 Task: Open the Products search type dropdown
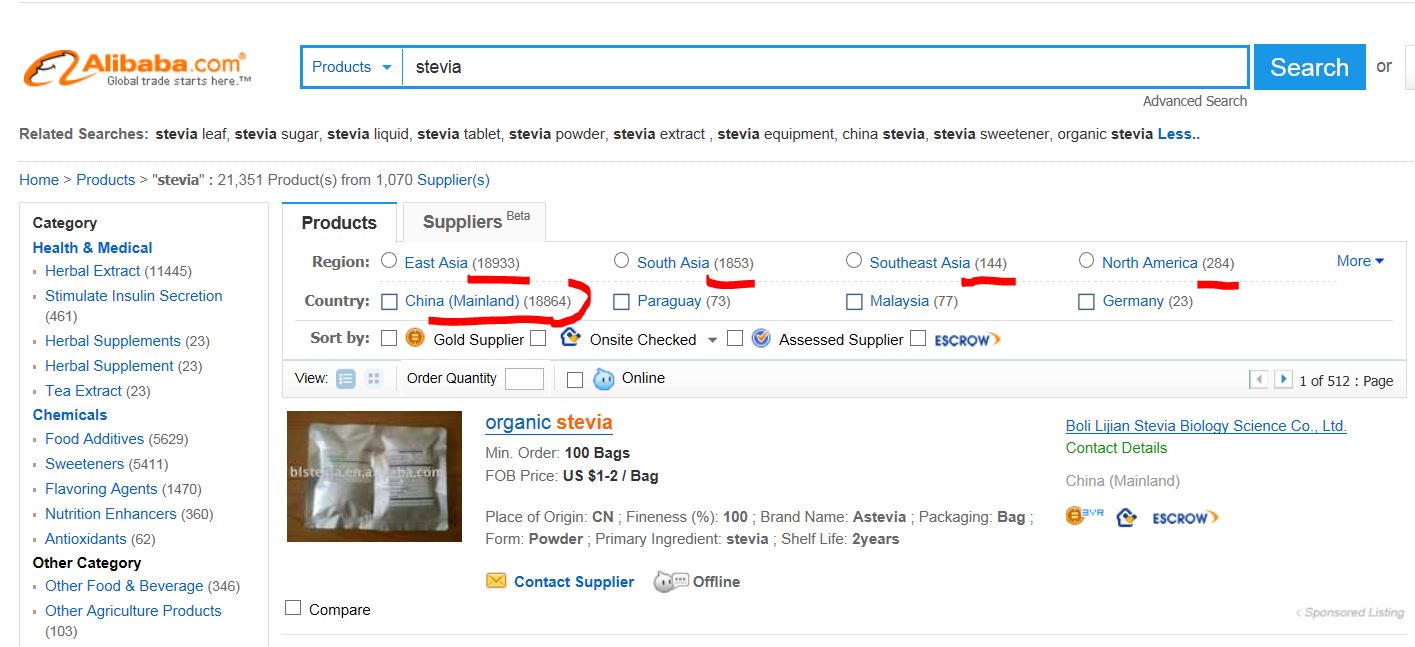pos(352,67)
